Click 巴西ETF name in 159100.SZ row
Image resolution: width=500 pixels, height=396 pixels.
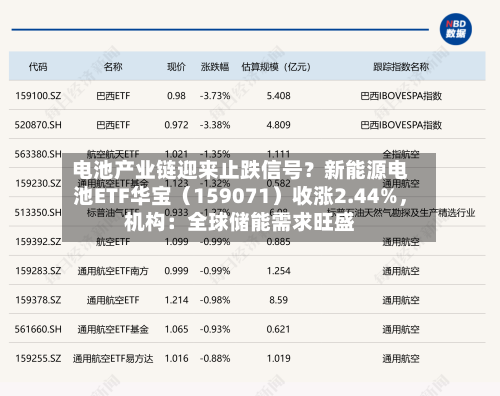113,96
